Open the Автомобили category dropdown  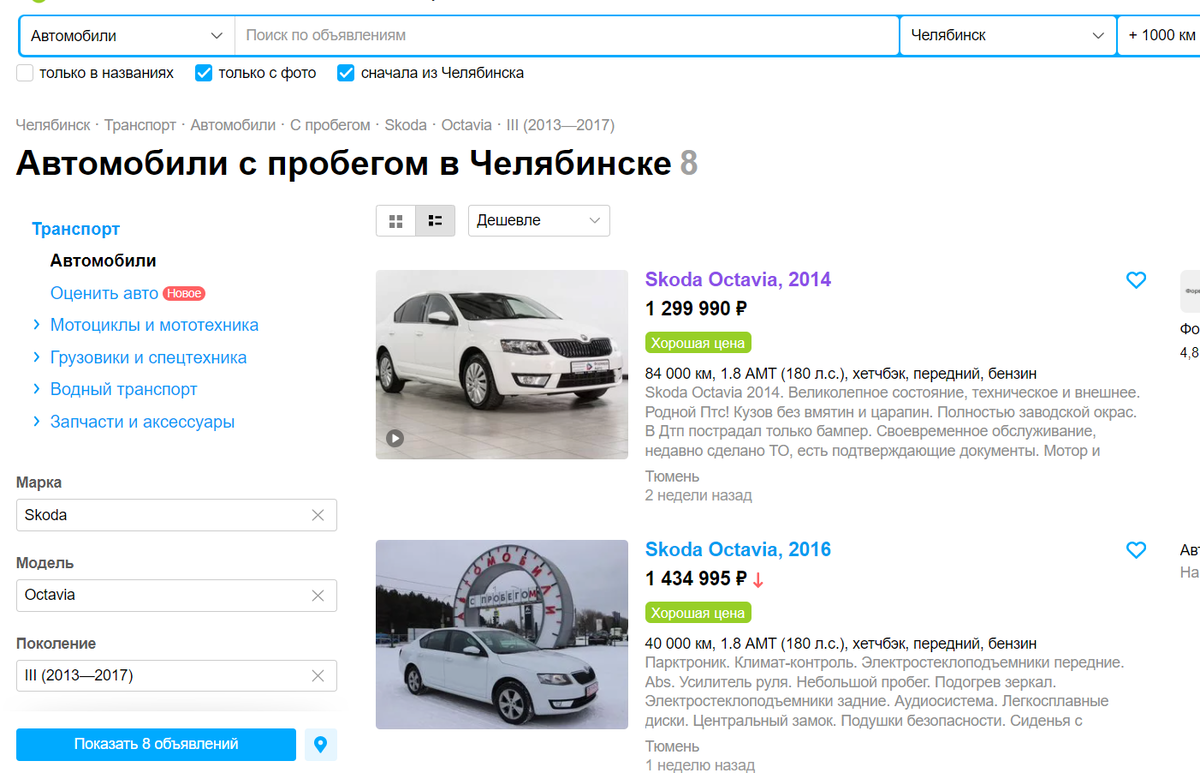127,35
